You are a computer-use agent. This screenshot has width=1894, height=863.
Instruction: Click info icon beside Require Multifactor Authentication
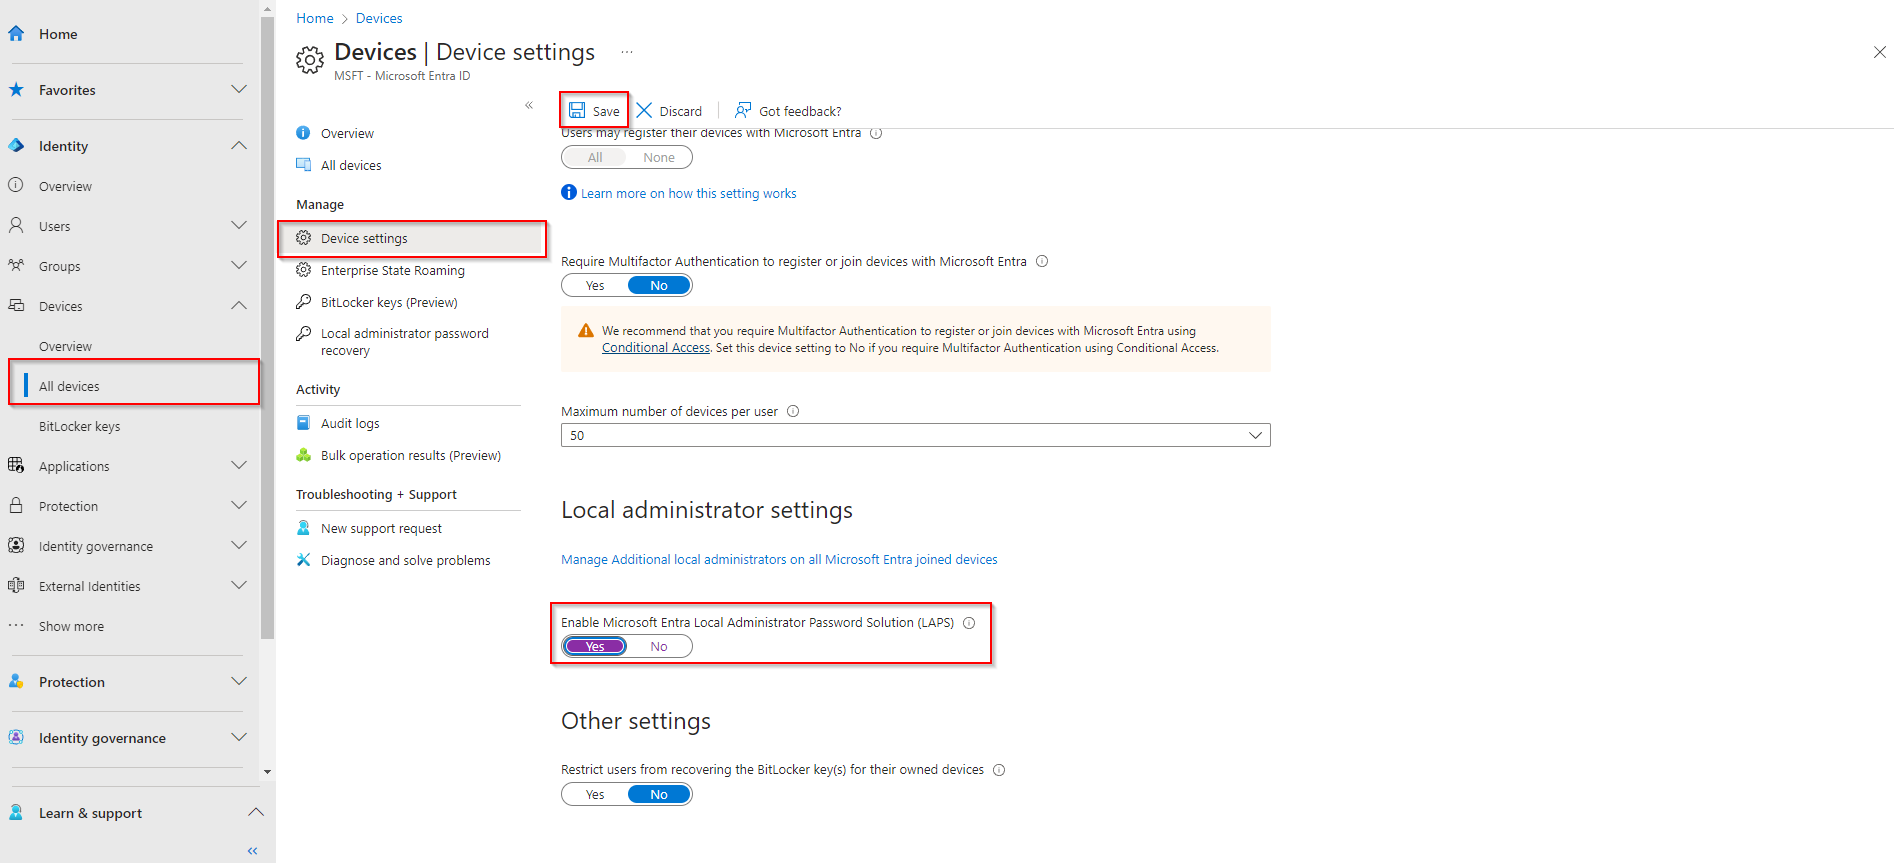[x=1042, y=261]
